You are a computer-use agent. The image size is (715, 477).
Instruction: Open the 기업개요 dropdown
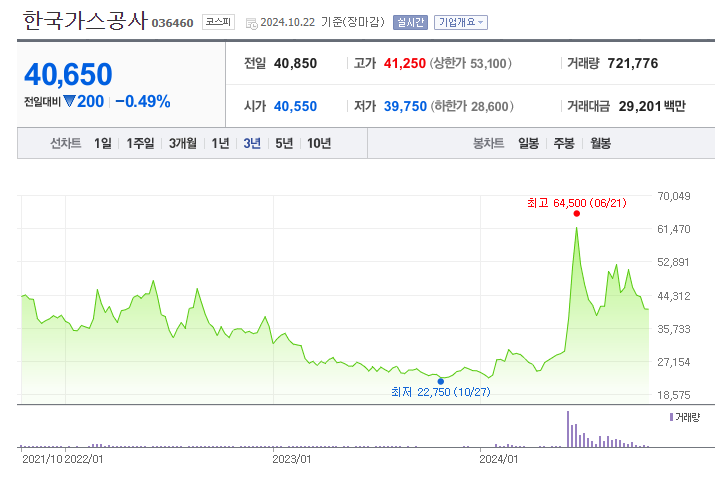[461, 22]
